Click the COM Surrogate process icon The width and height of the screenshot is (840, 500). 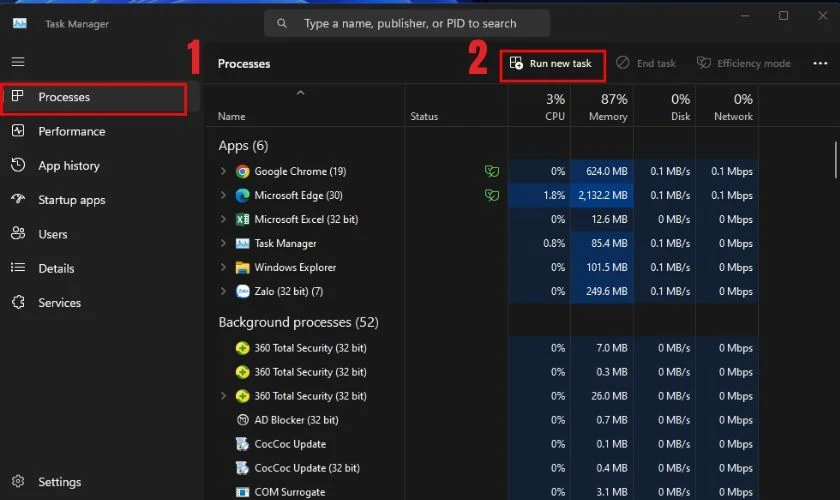243,492
